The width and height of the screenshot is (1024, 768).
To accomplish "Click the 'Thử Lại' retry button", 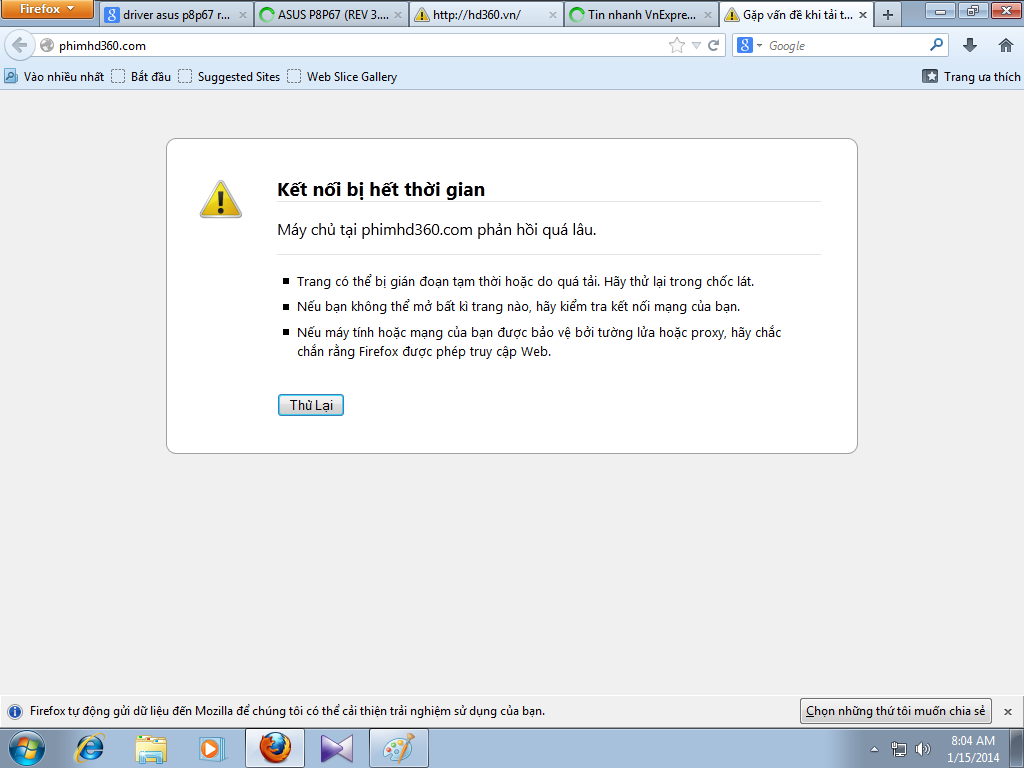I will point(311,405).
